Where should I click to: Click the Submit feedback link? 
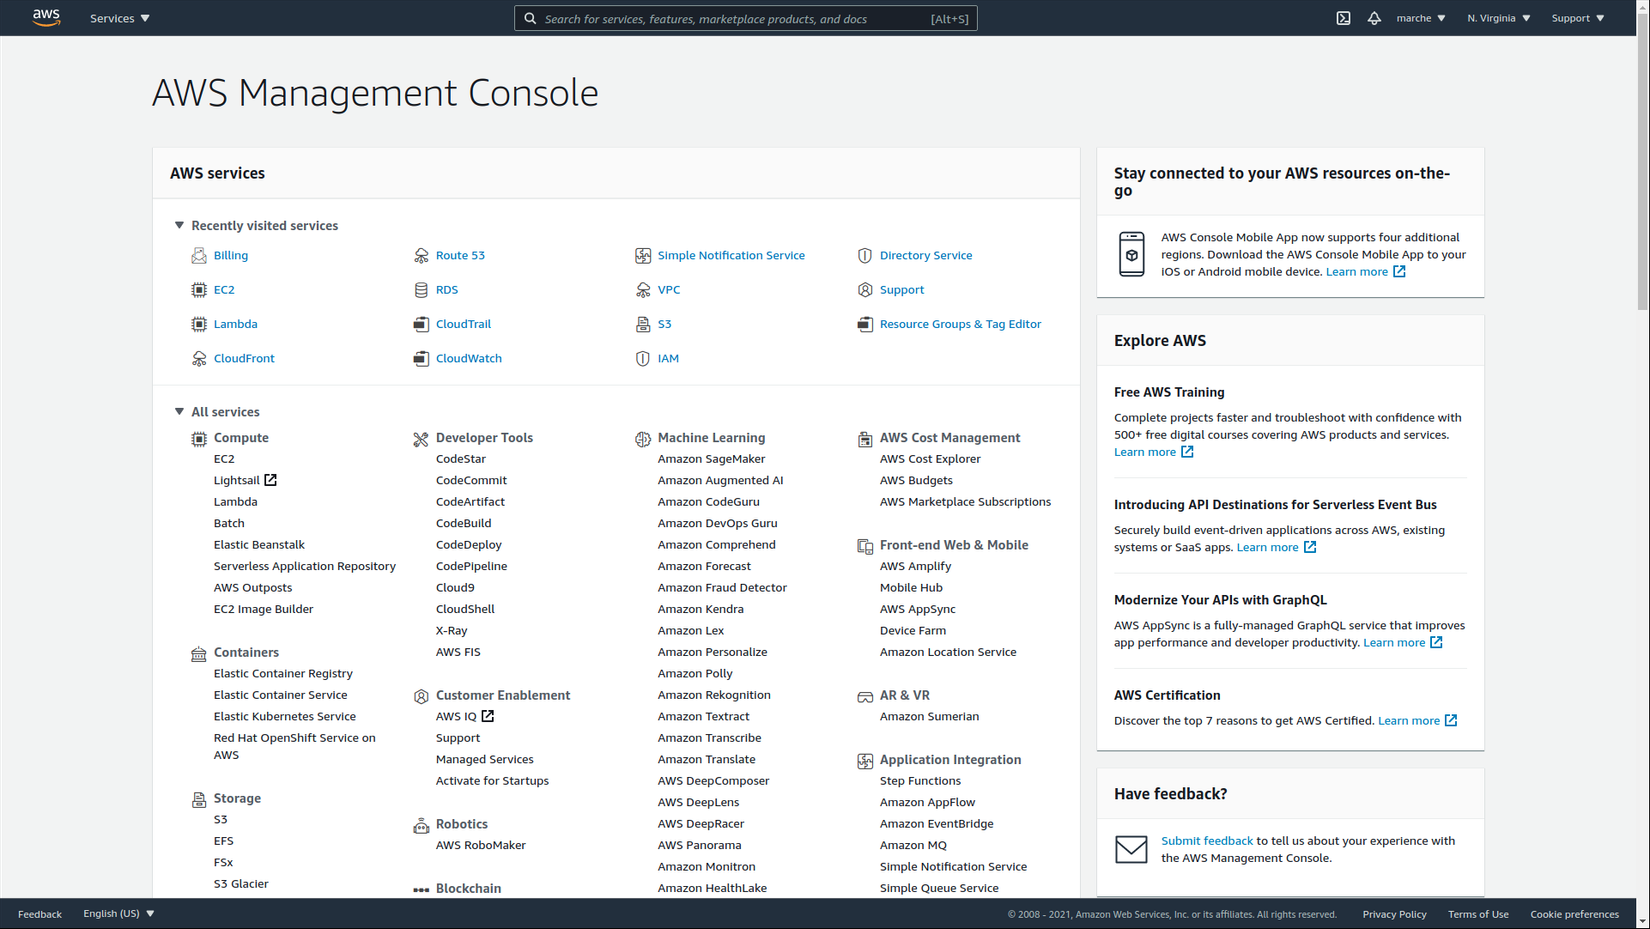pyautogui.click(x=1206, y=841)
